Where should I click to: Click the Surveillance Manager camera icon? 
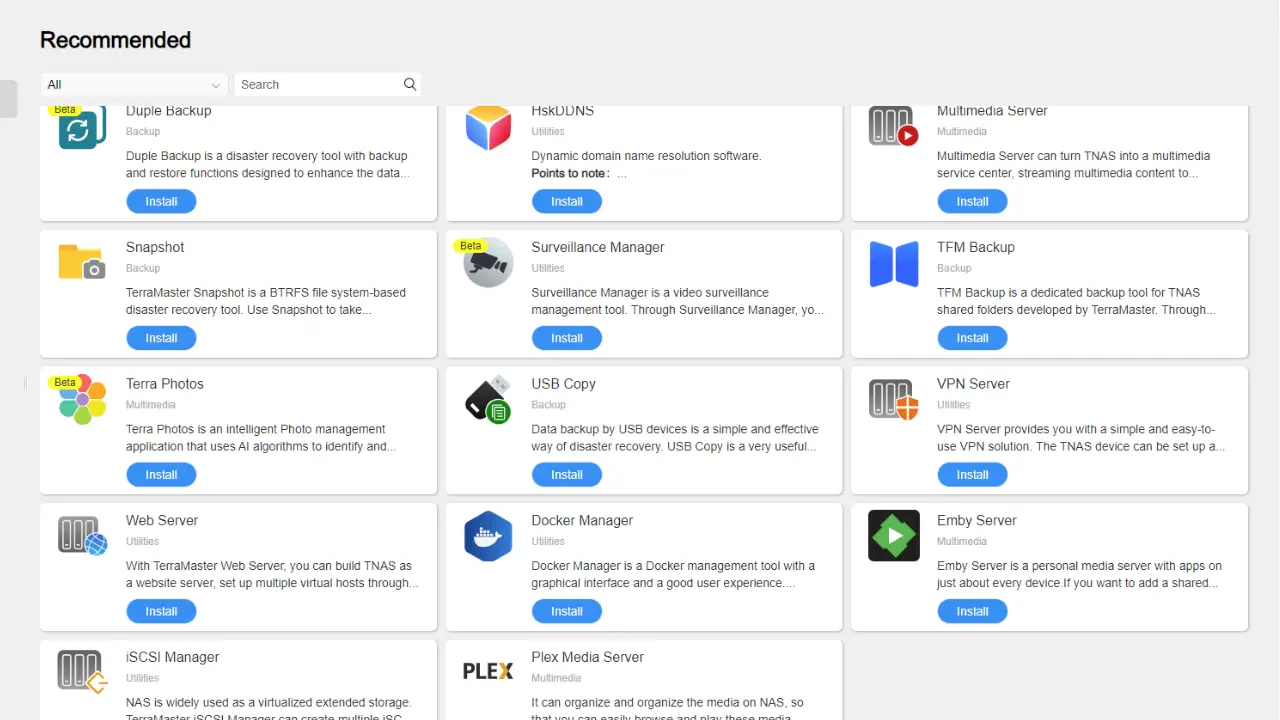488,263
